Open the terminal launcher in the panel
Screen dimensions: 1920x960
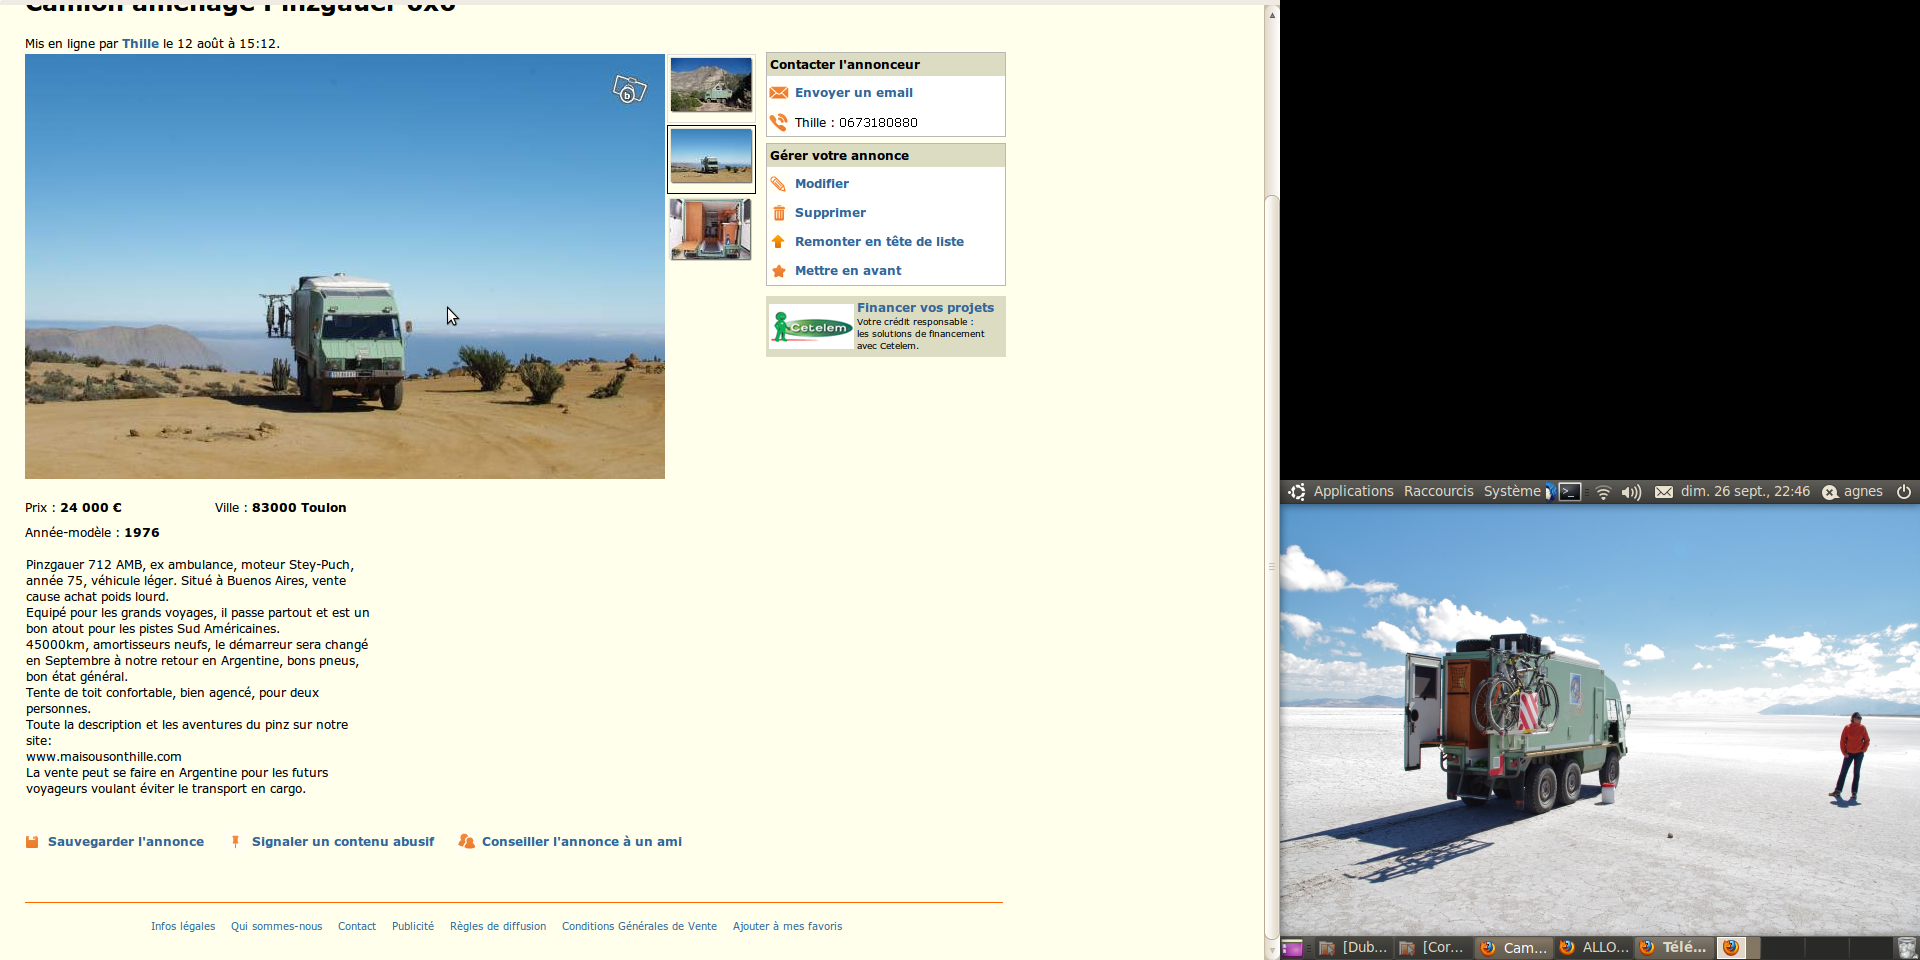pyautogui.click(x=1570, y=492)
